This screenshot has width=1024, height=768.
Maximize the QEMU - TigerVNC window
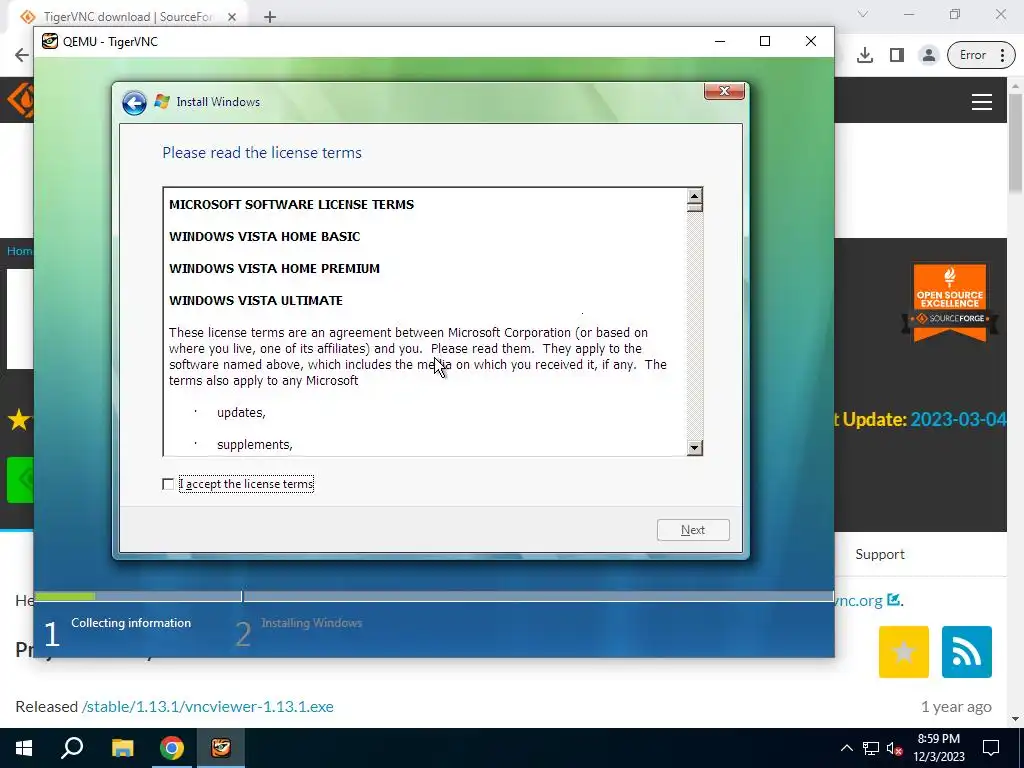(765, 41)
